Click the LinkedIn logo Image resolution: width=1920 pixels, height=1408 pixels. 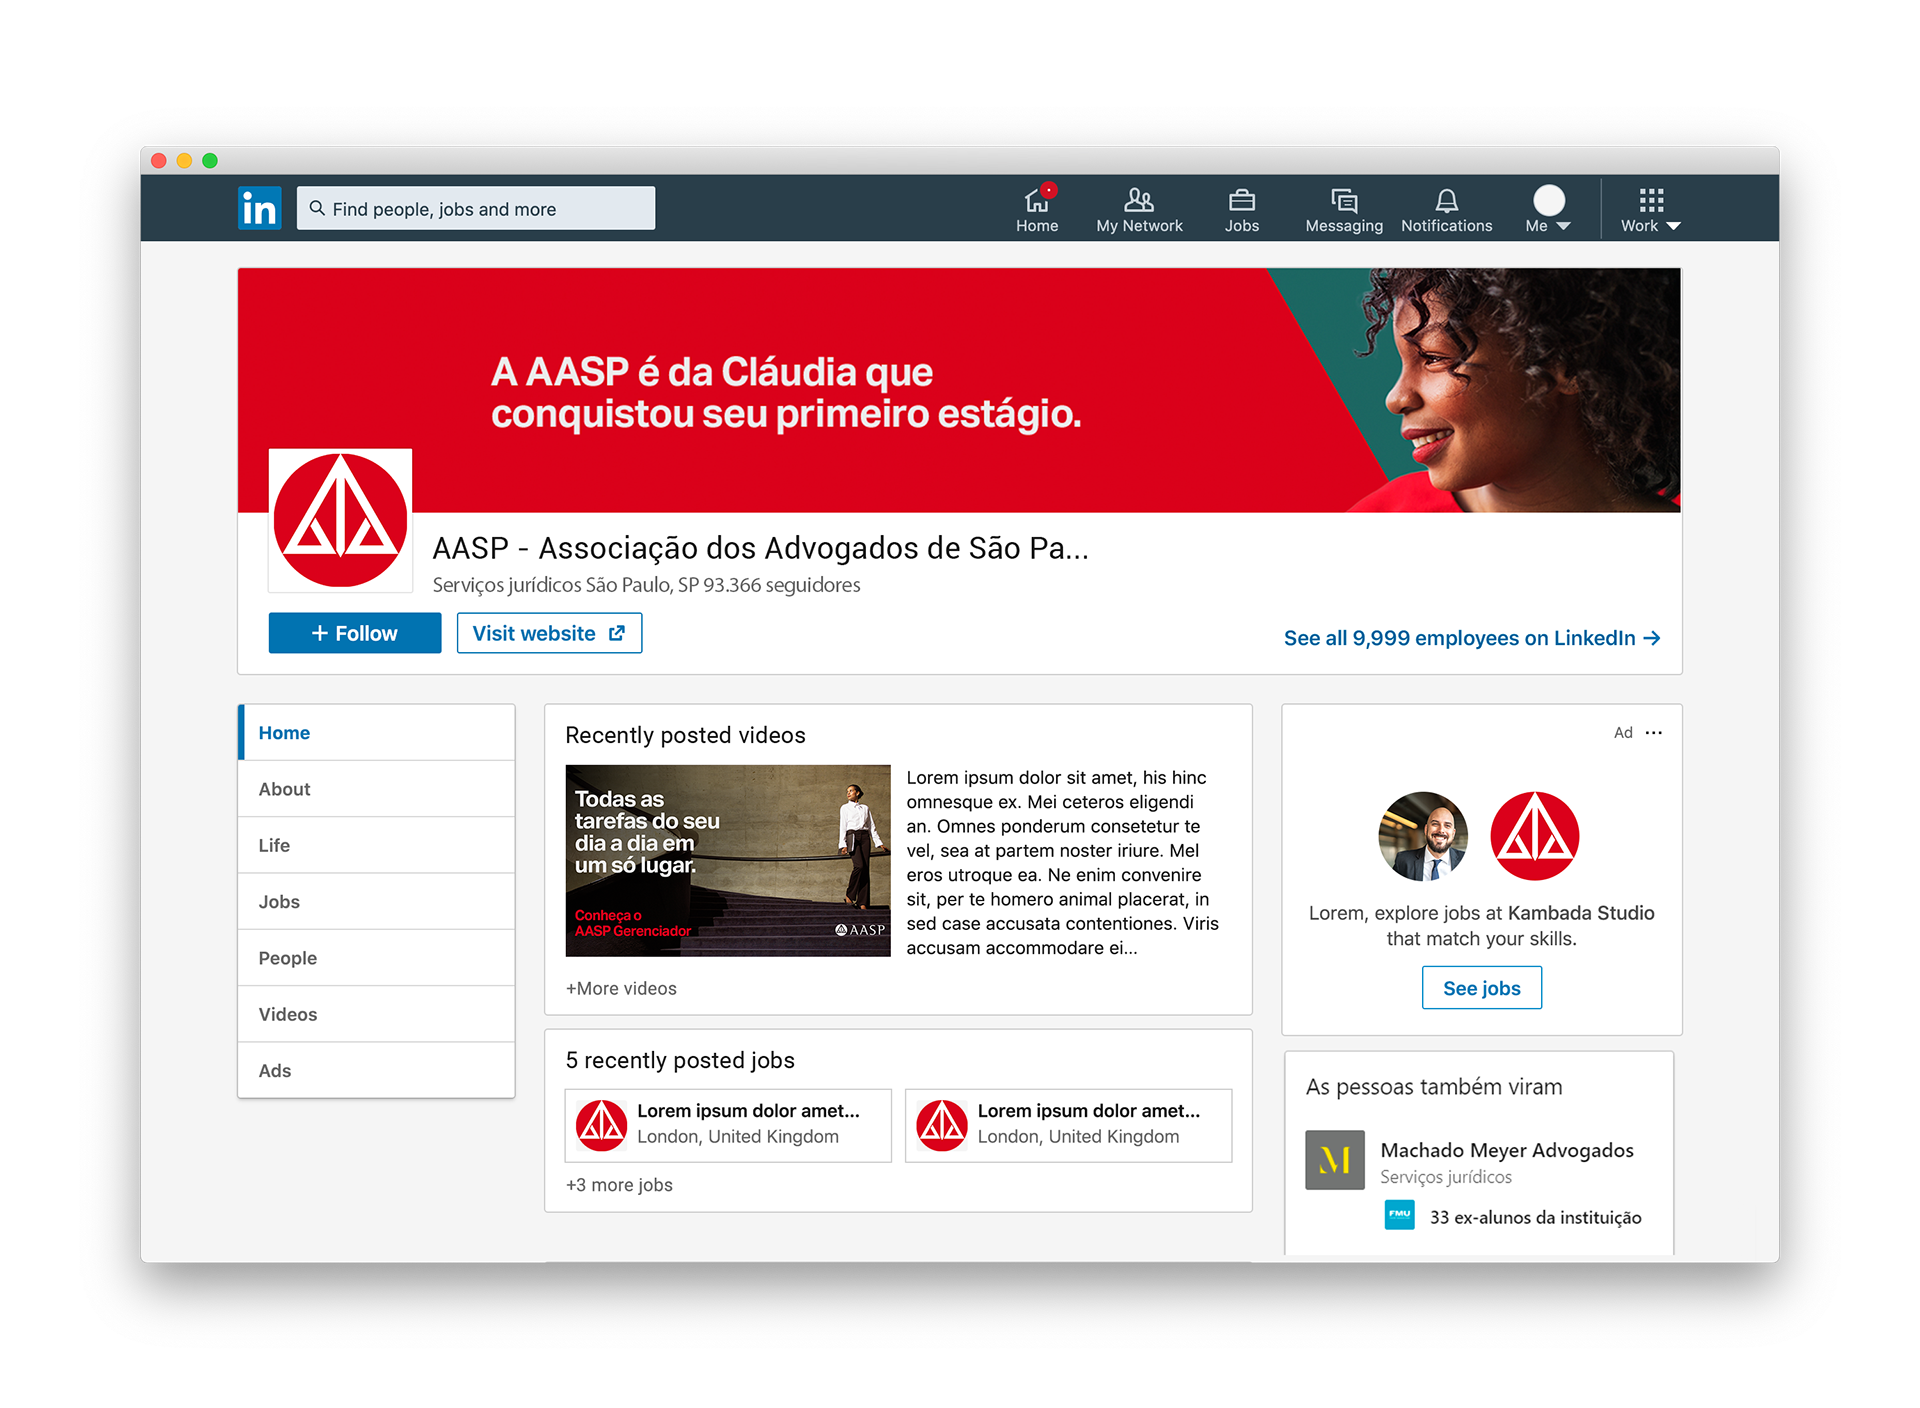click(259, 208)
